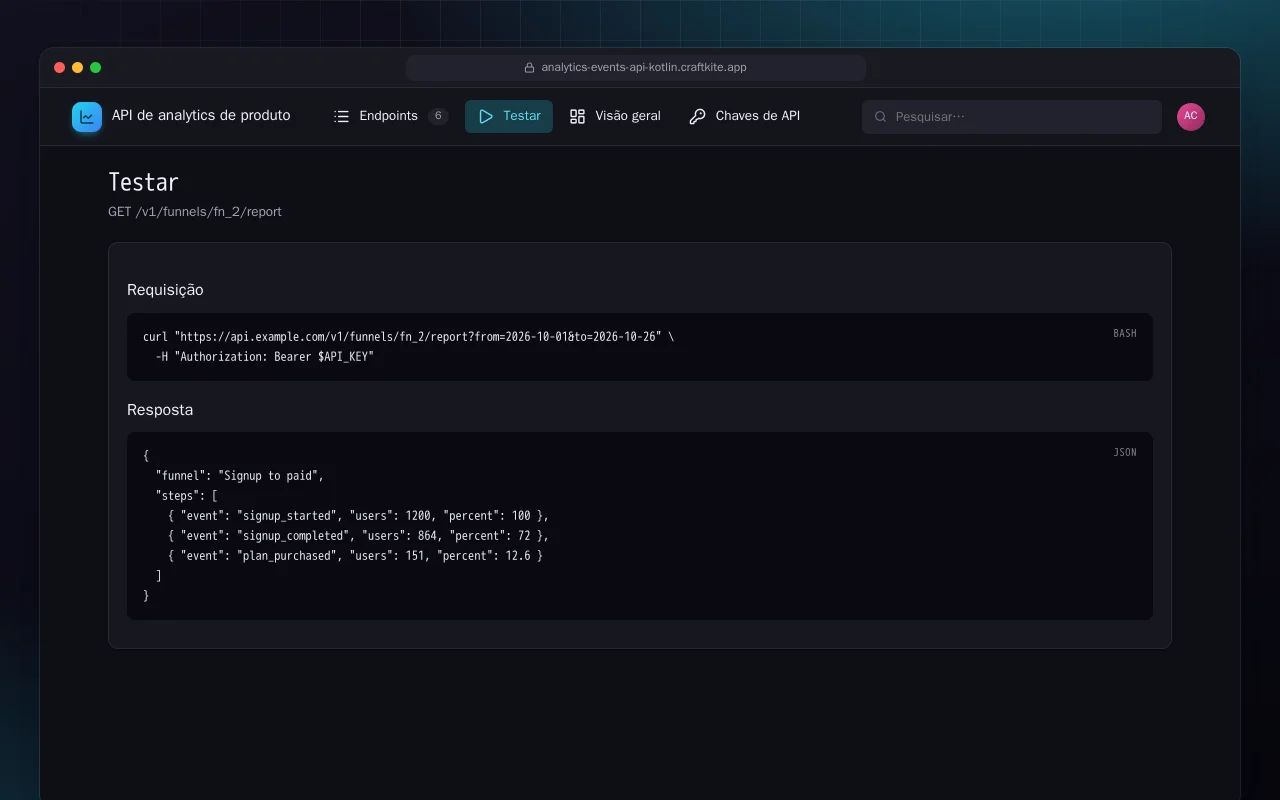
Task: Click the BASH label in request block
Action: click(x=1125, y=333)
